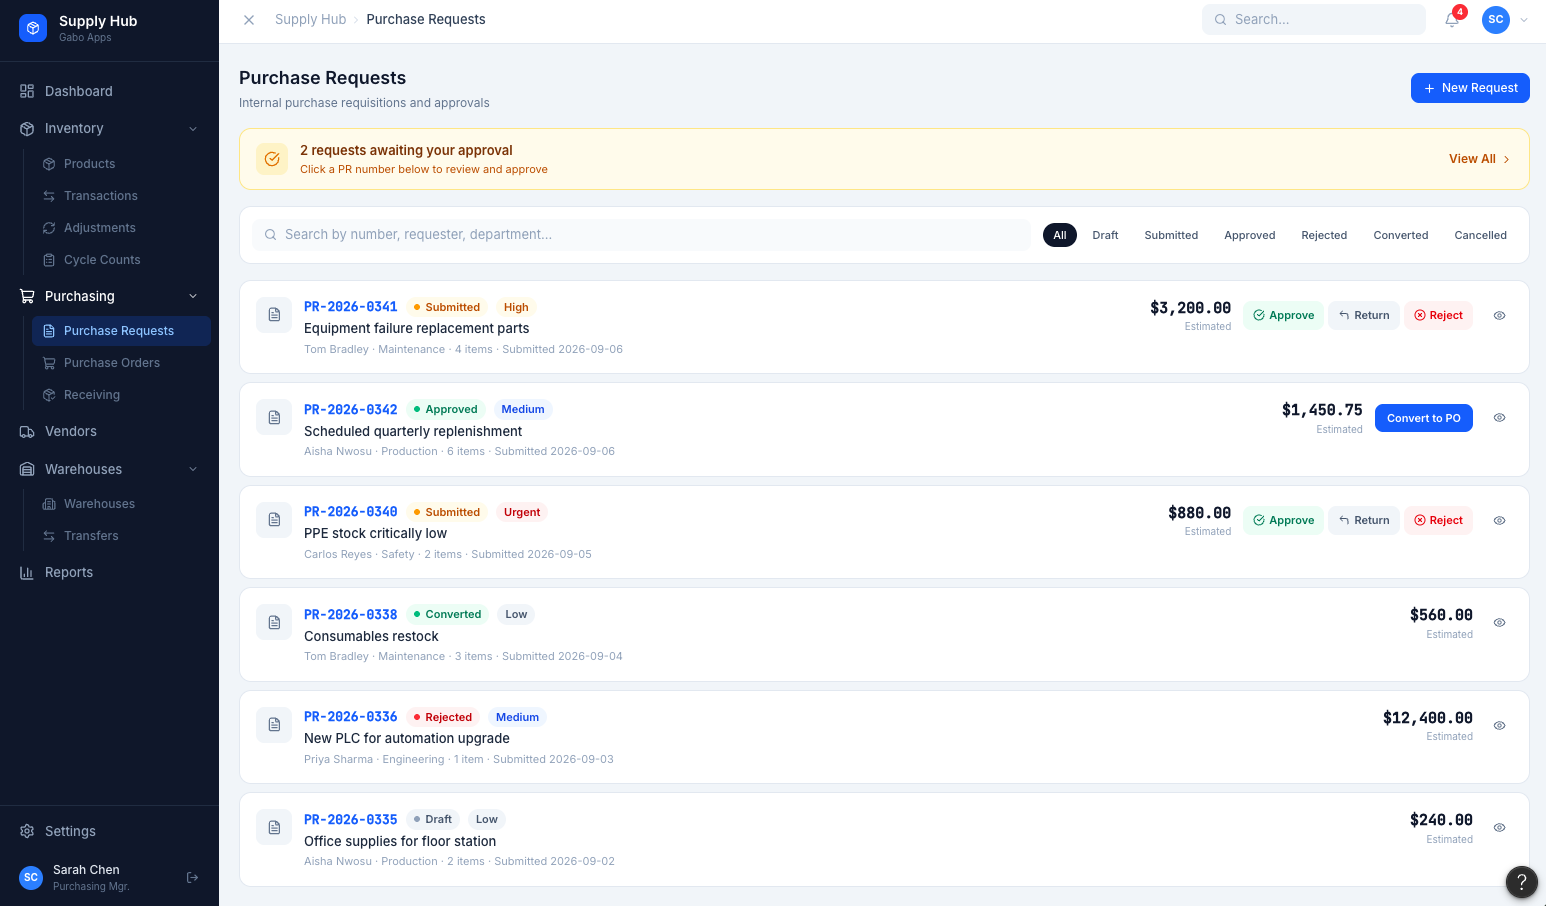Filter requests by Cancelled status

coord(1480,235)
